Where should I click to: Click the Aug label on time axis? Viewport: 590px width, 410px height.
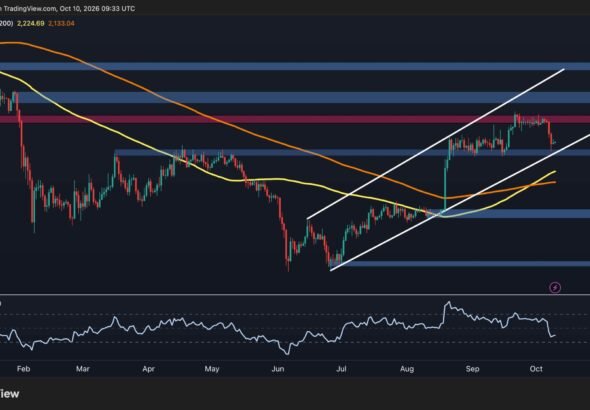pos(407,369)
